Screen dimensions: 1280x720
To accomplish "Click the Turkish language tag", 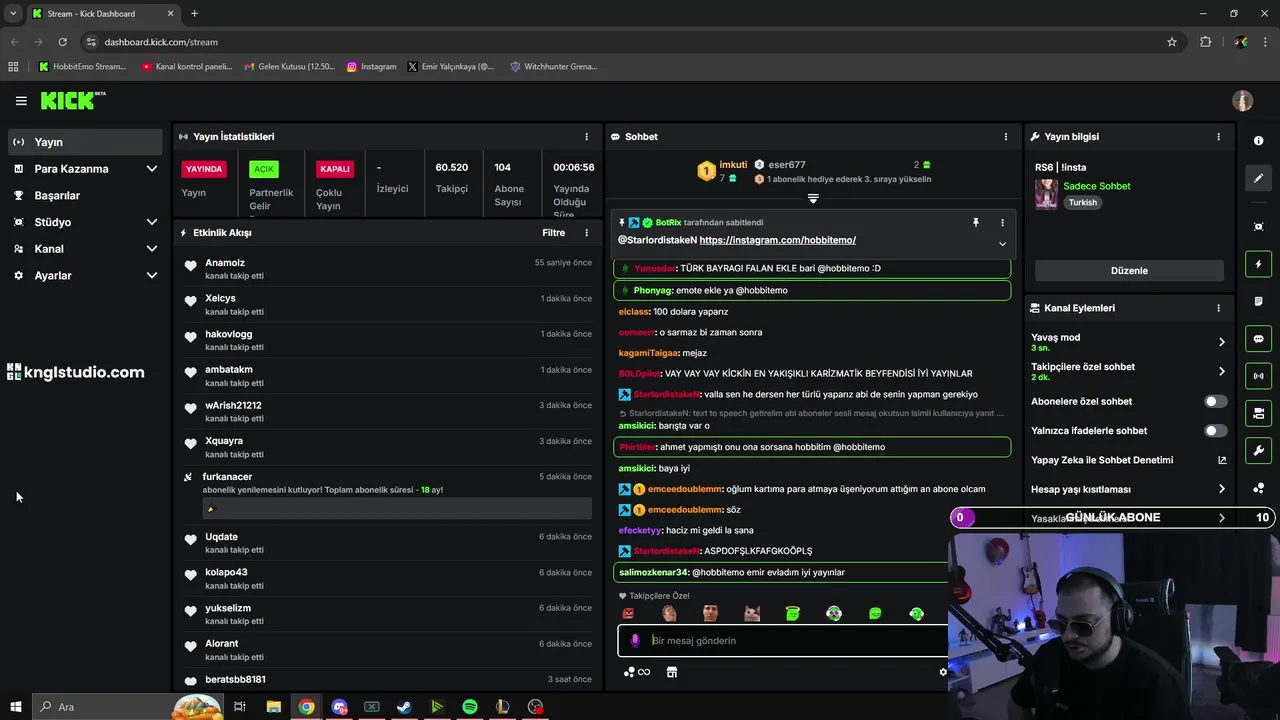I will pos(1082,202).
